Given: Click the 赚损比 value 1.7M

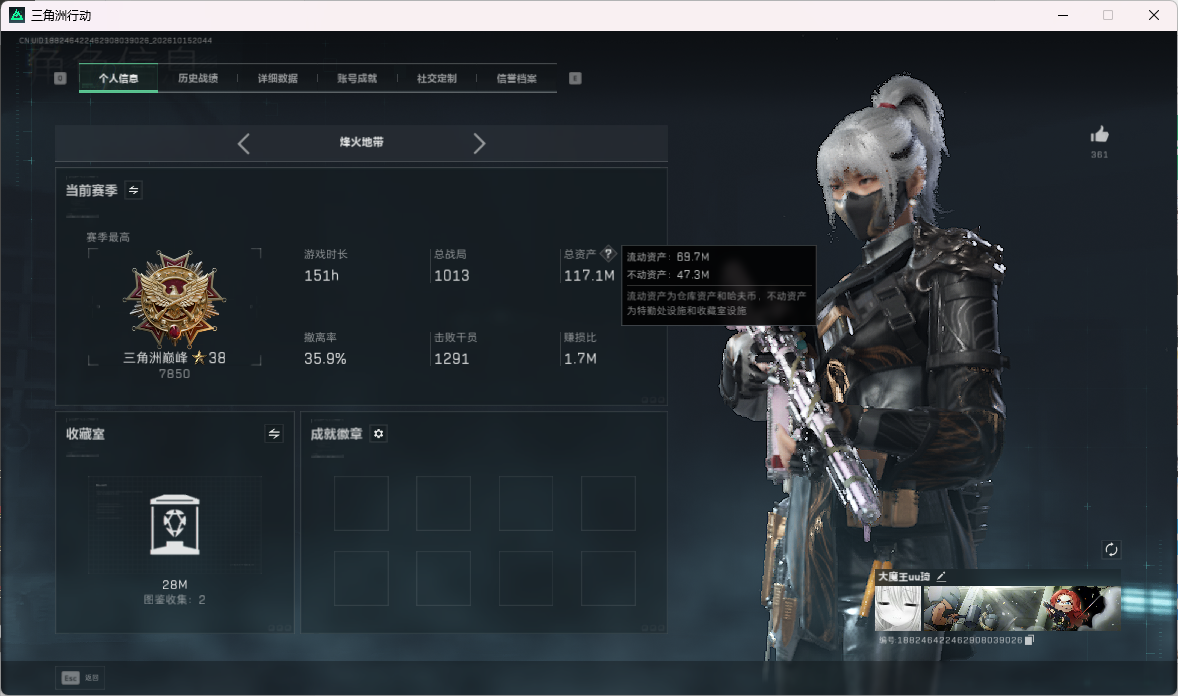Looking at the screenshot, I should 580,359.
